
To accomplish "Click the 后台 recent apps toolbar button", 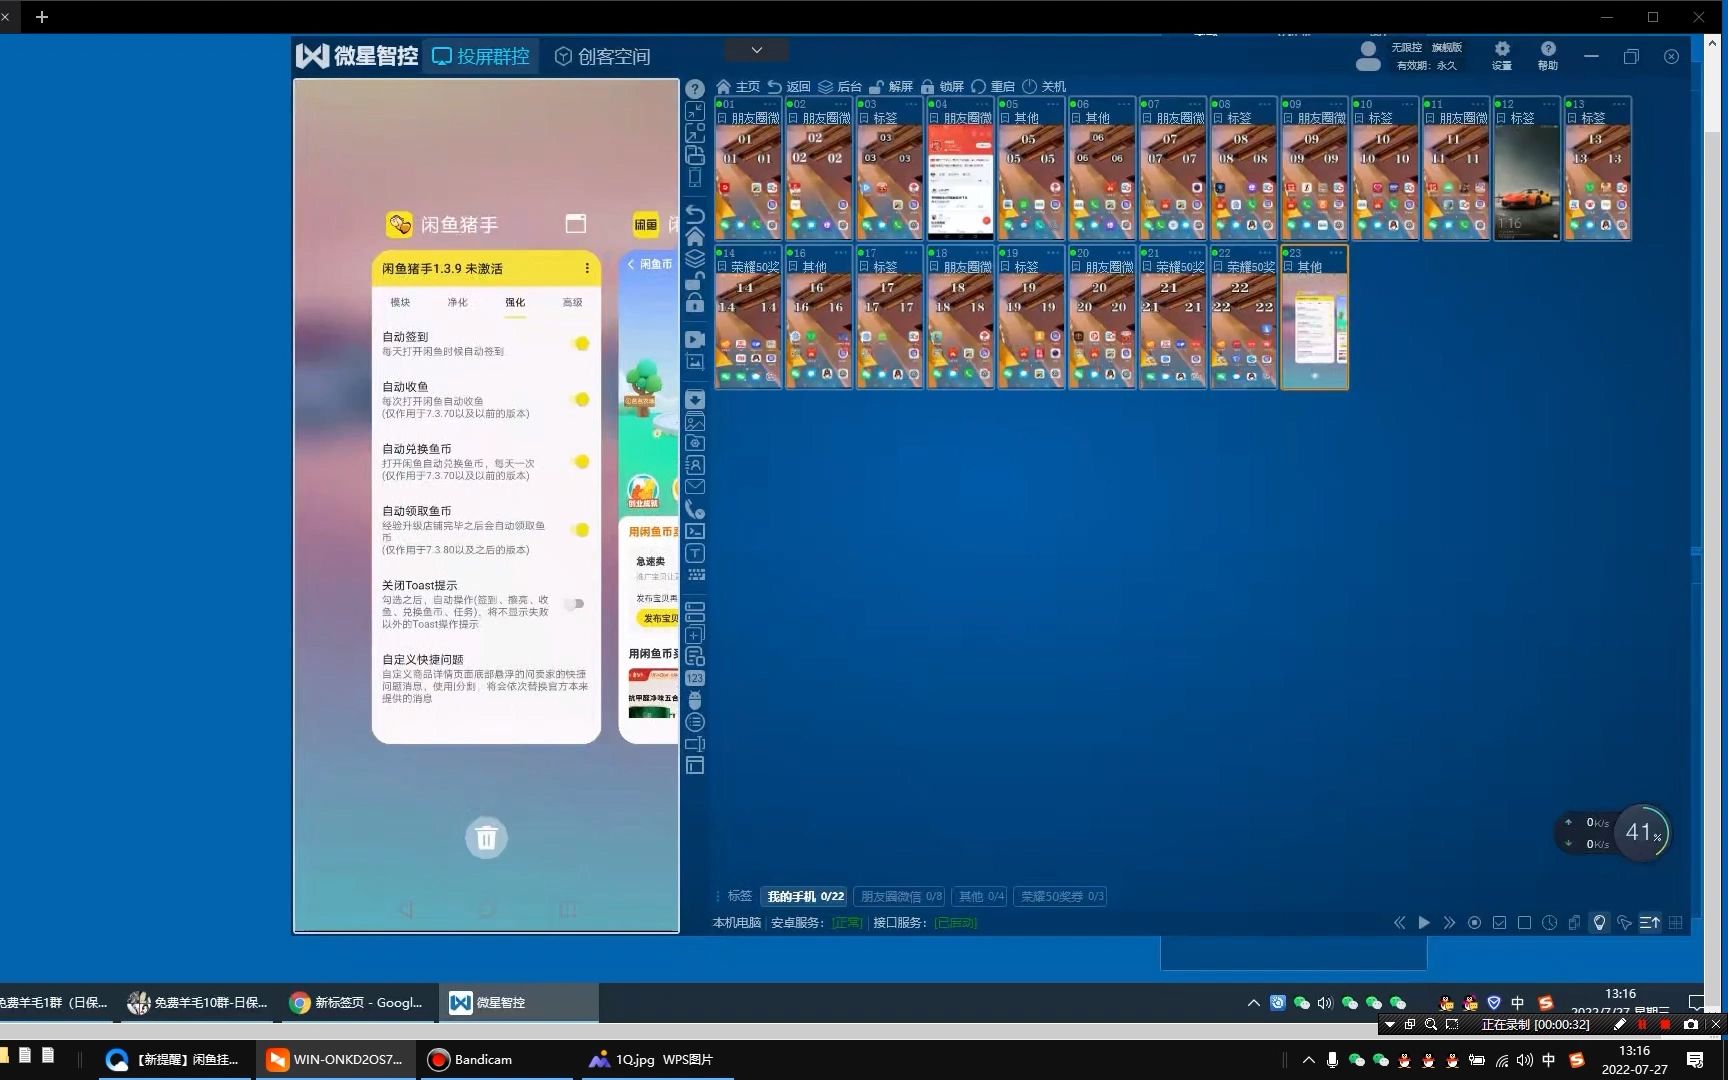I will pos(839,87).
